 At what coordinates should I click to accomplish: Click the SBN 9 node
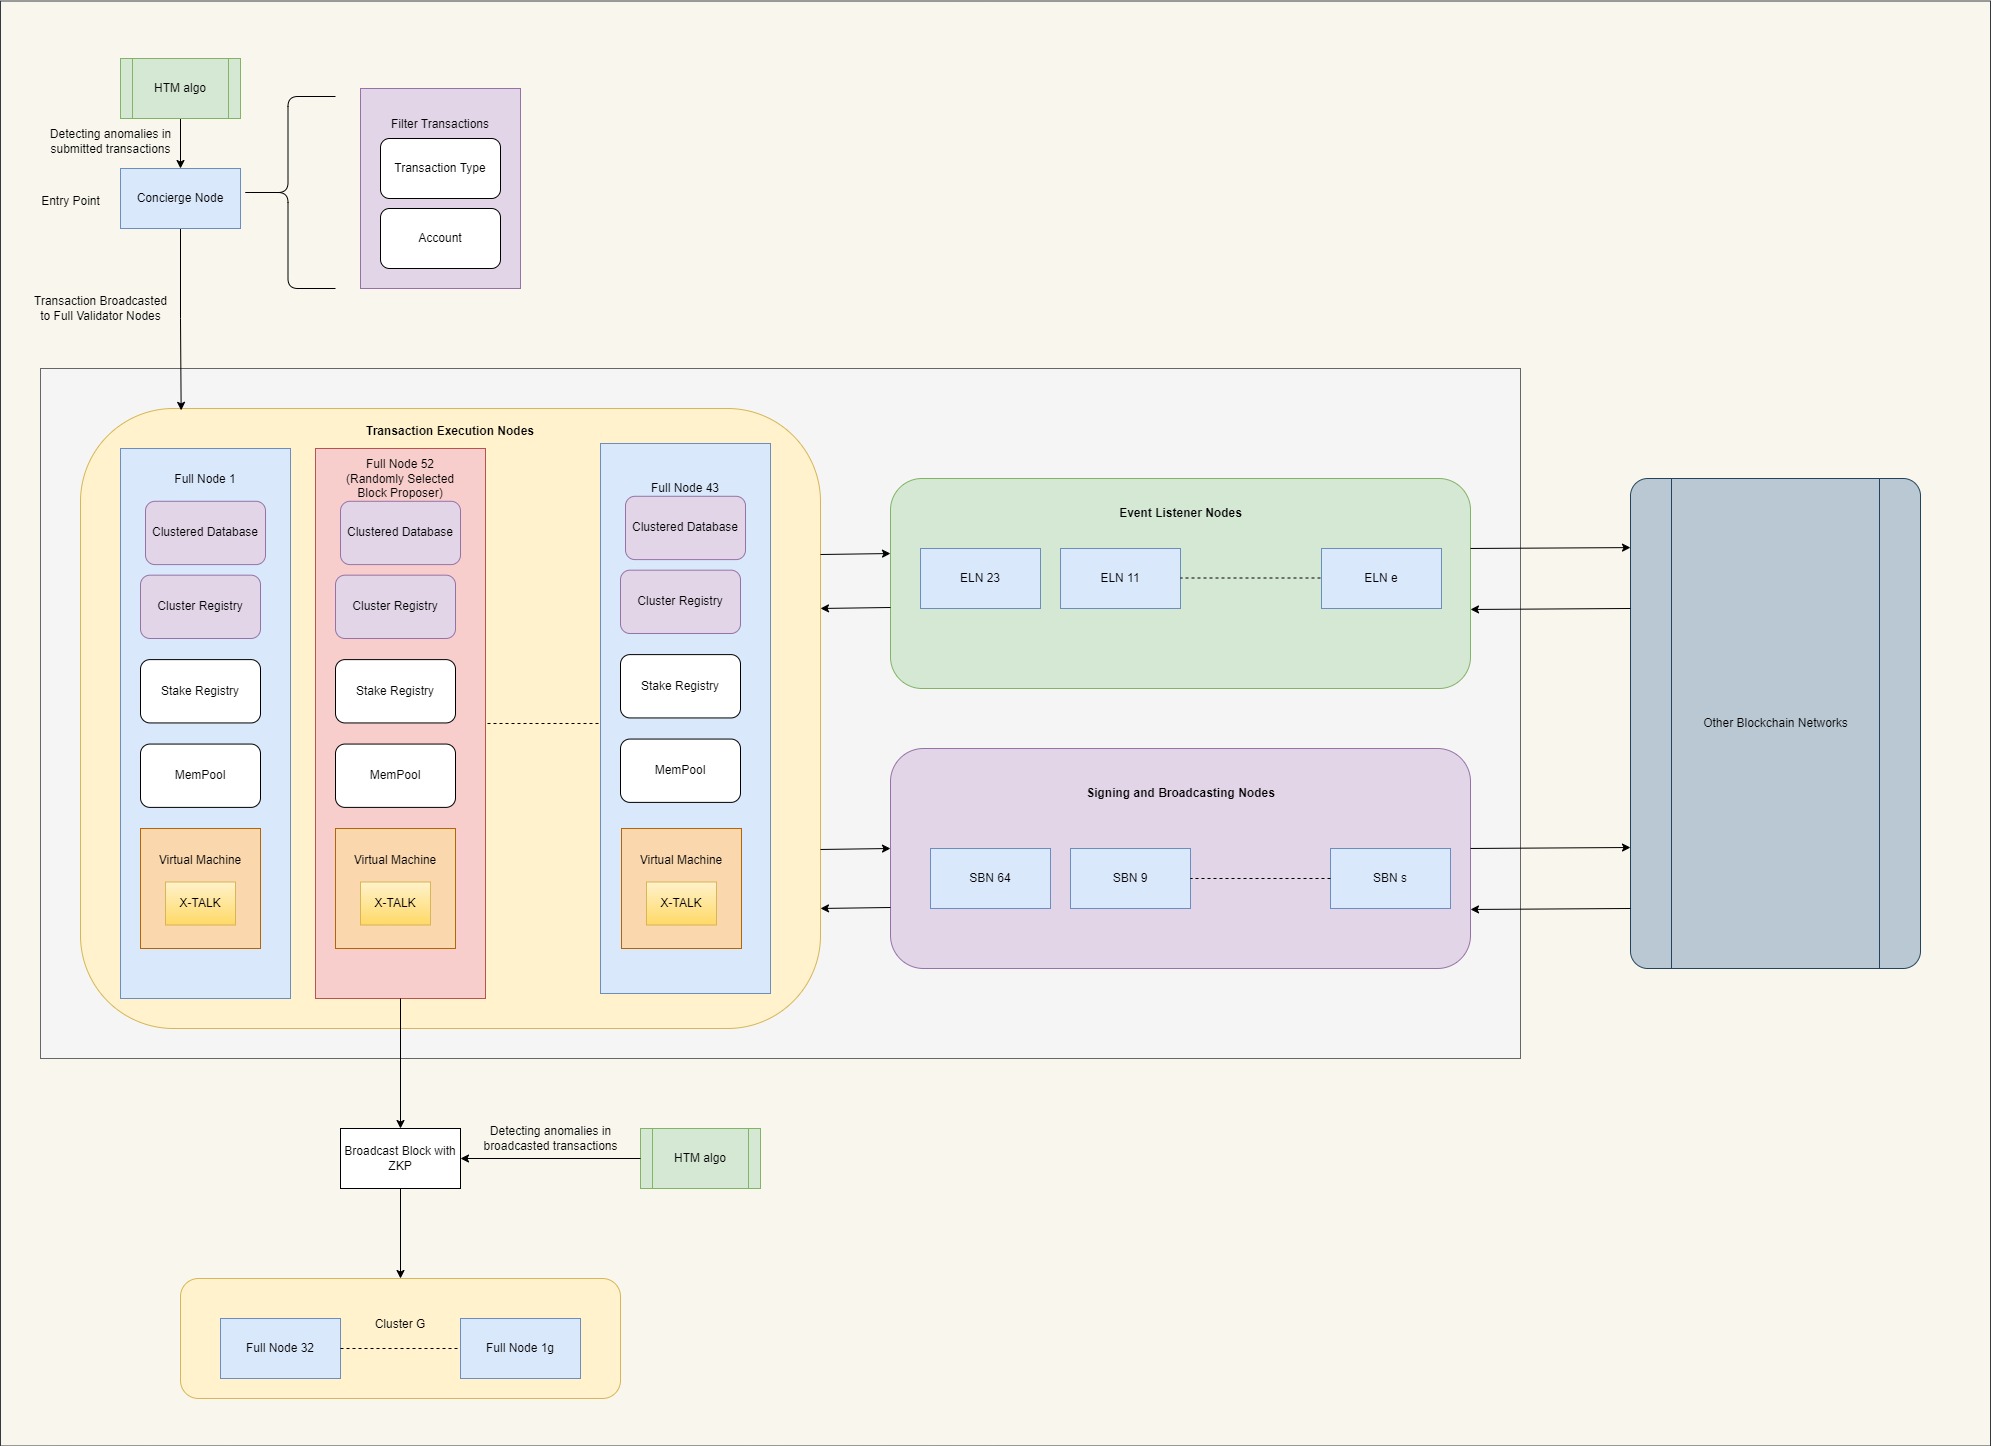1130,878
